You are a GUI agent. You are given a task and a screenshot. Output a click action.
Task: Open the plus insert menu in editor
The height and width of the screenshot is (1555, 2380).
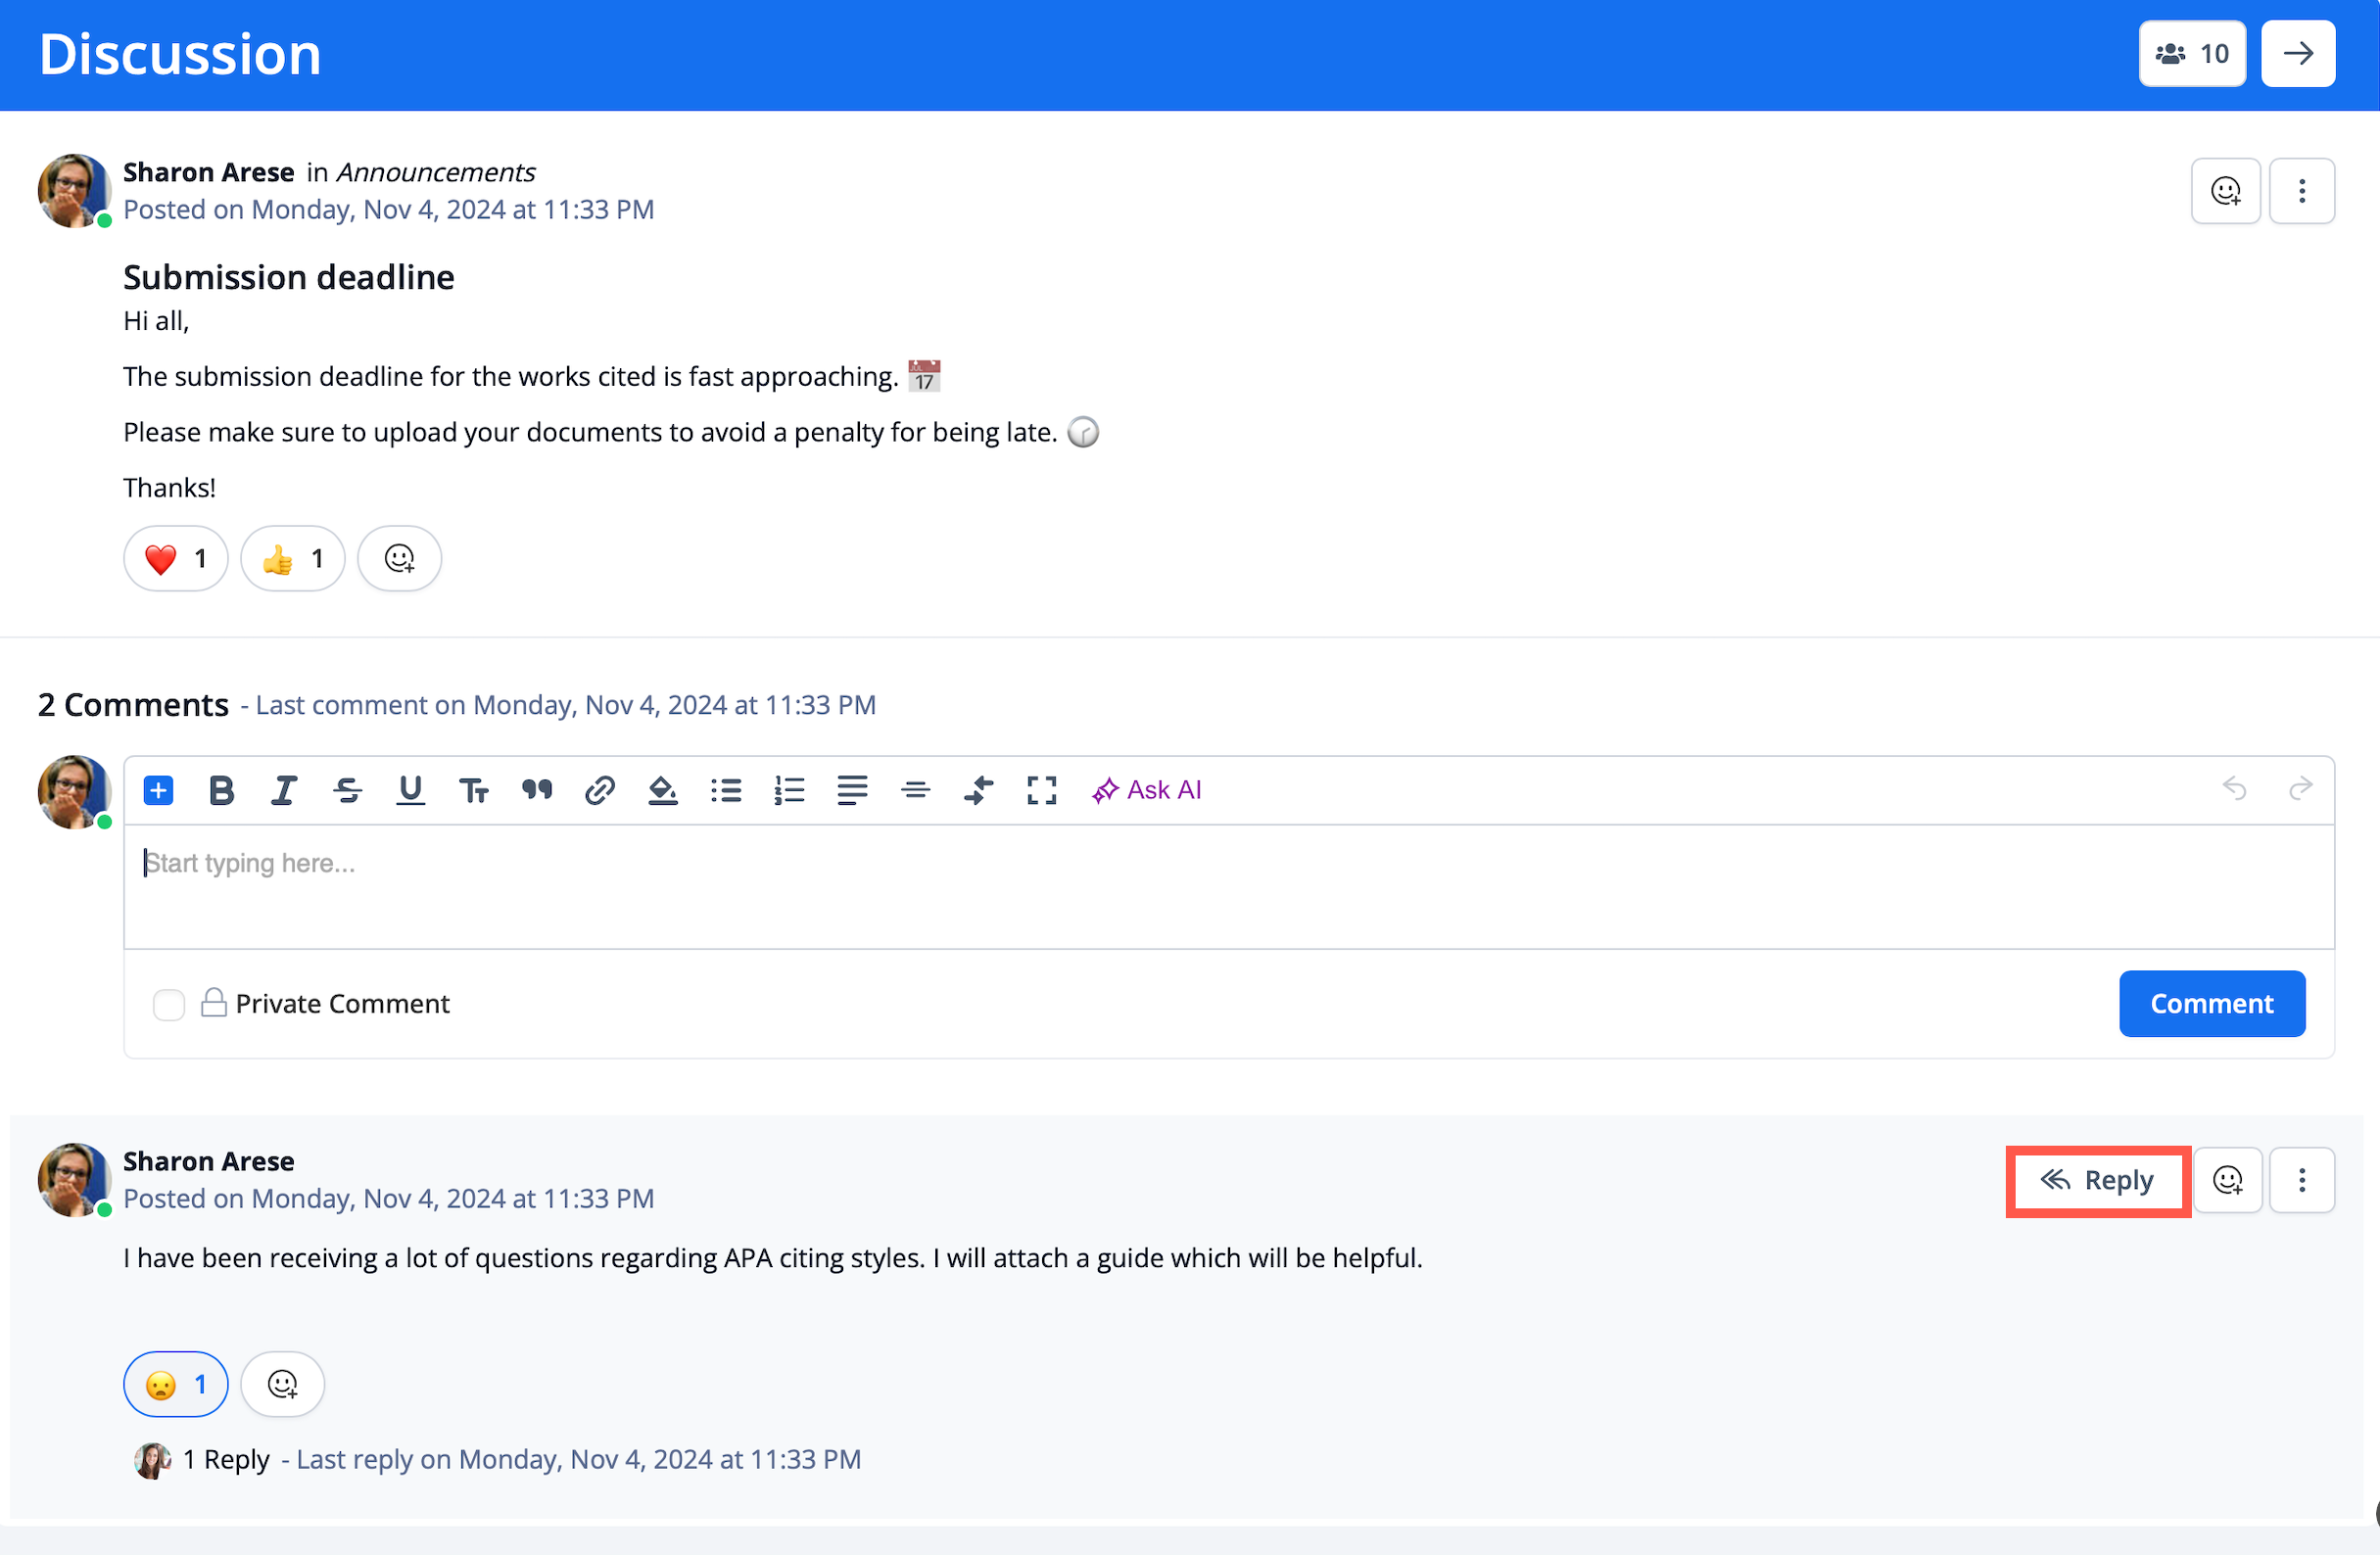click(x=158, y=790)
